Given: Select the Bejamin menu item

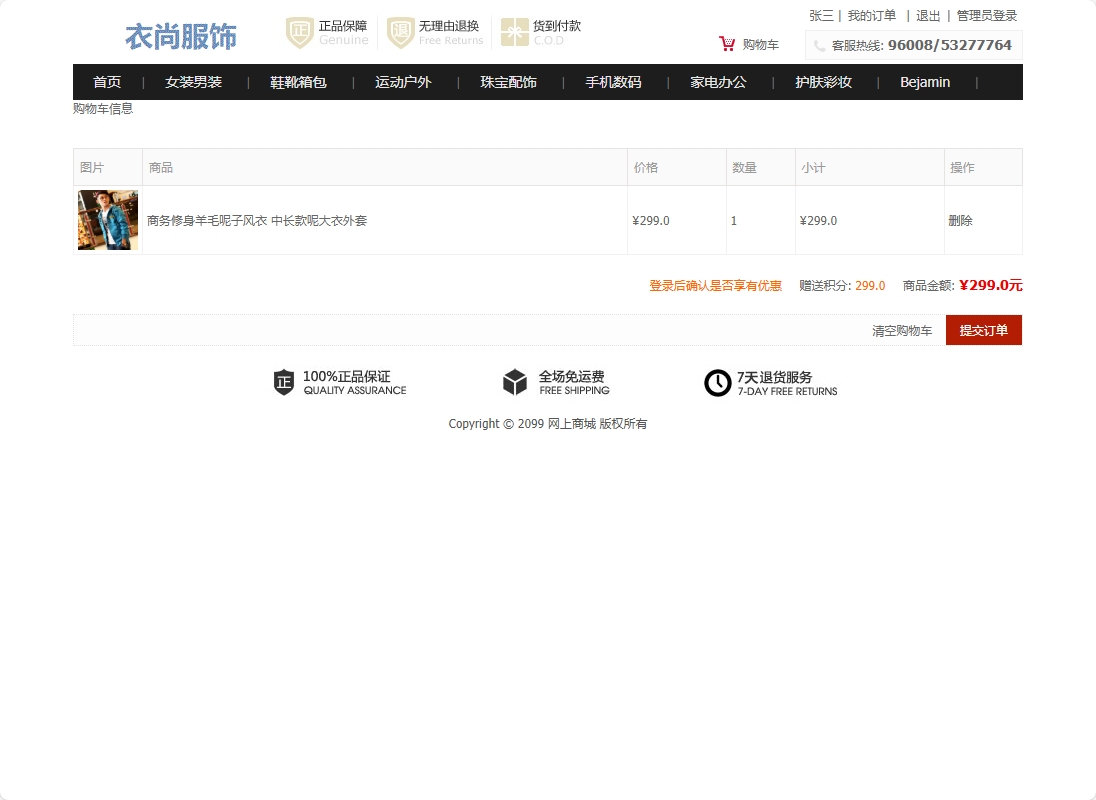Looking at the screenshot, I should coord(925,82).
